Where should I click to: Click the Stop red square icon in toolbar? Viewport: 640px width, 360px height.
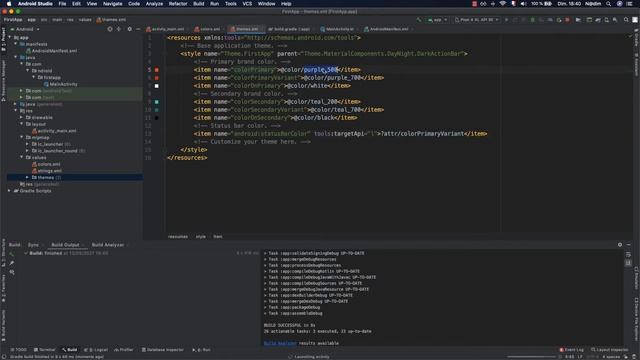567,20
